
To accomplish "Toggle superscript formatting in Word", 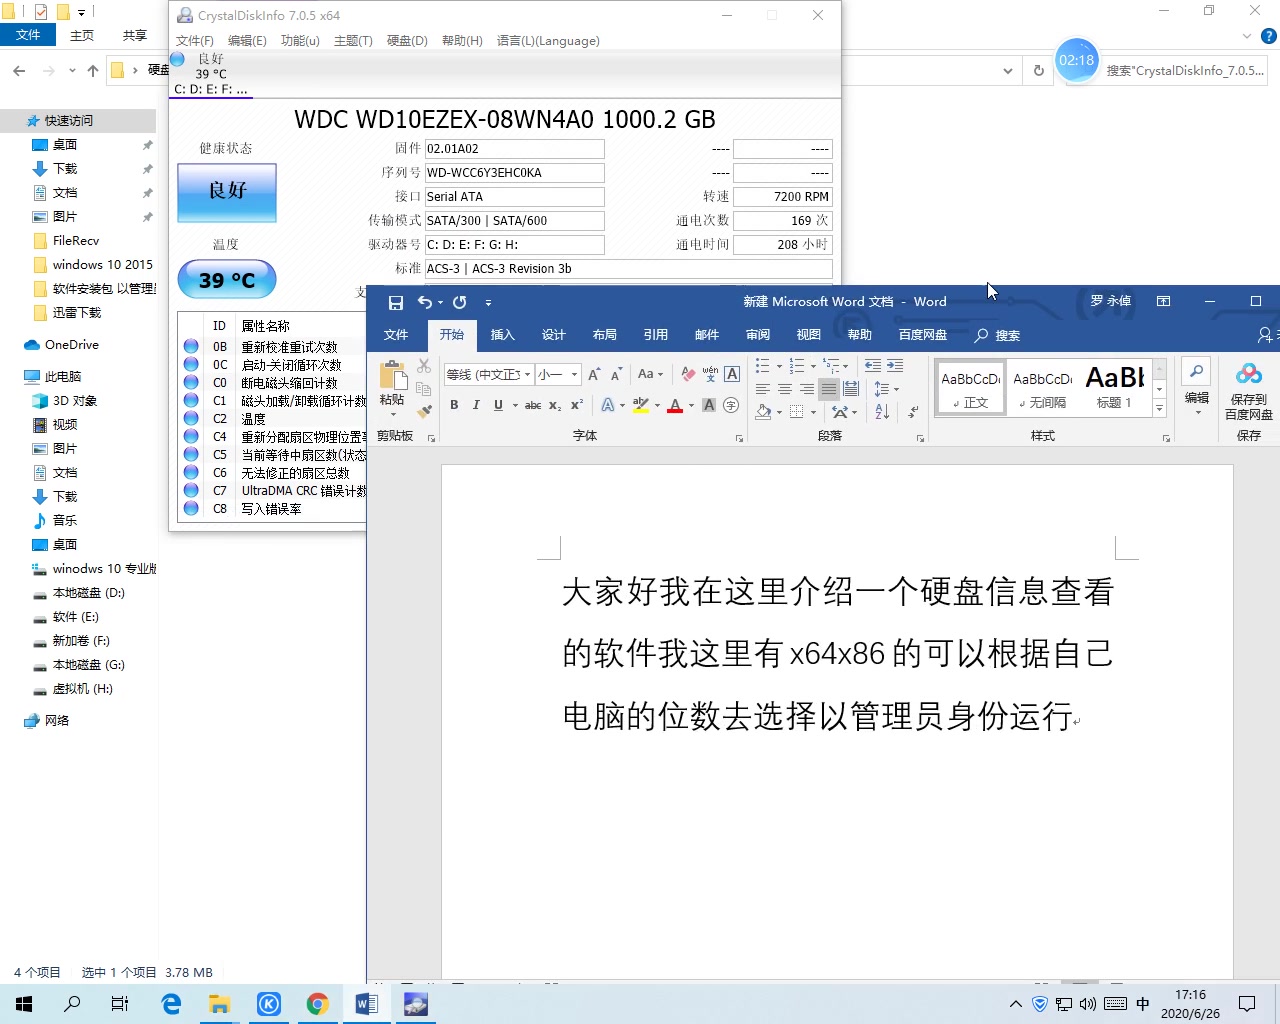I will coord(577,405).
